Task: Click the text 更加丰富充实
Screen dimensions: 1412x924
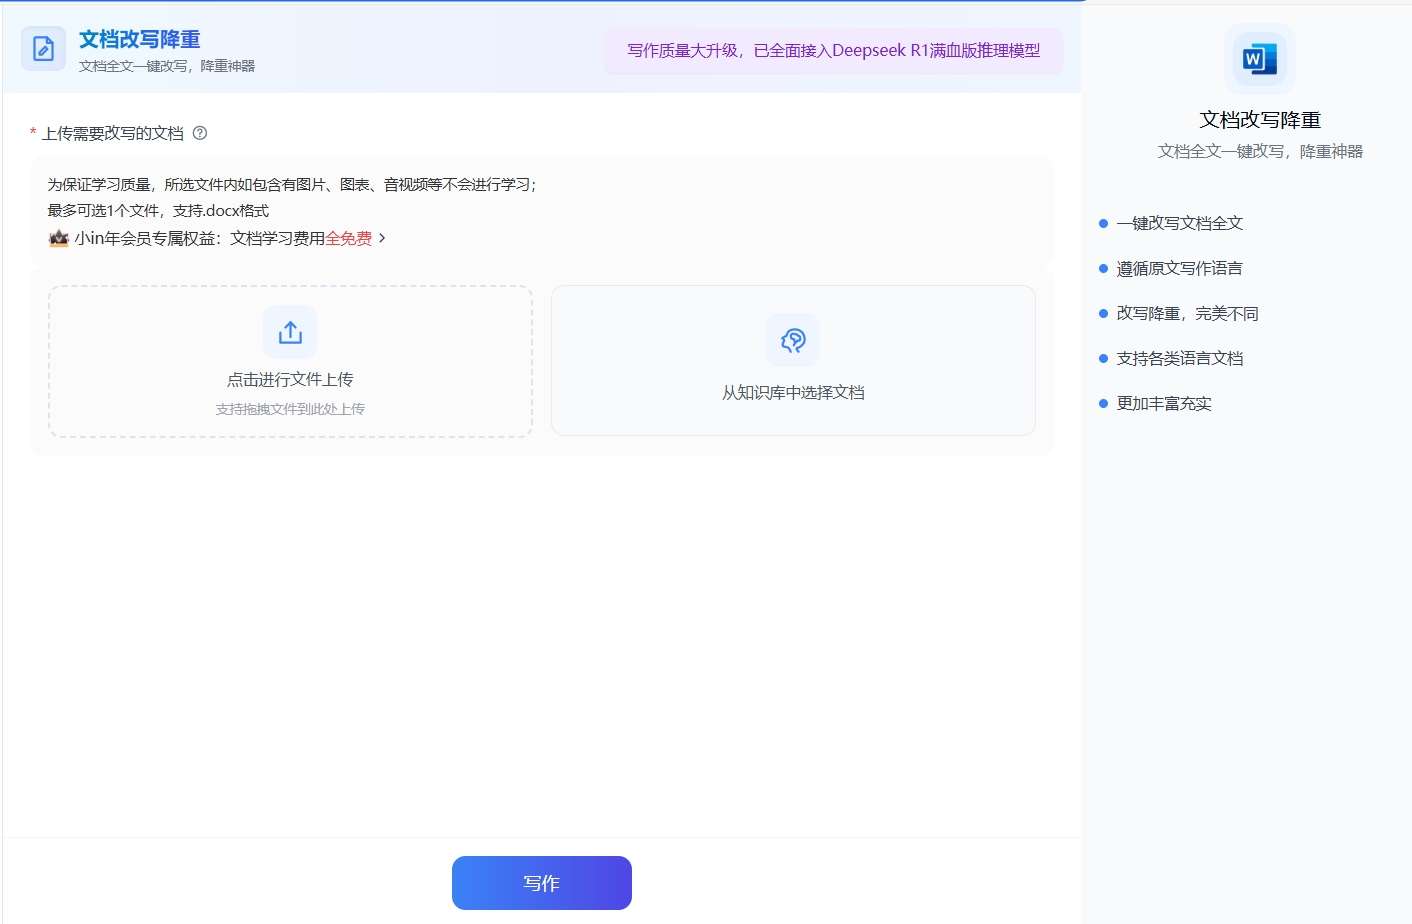Action: click(1164, 403)
